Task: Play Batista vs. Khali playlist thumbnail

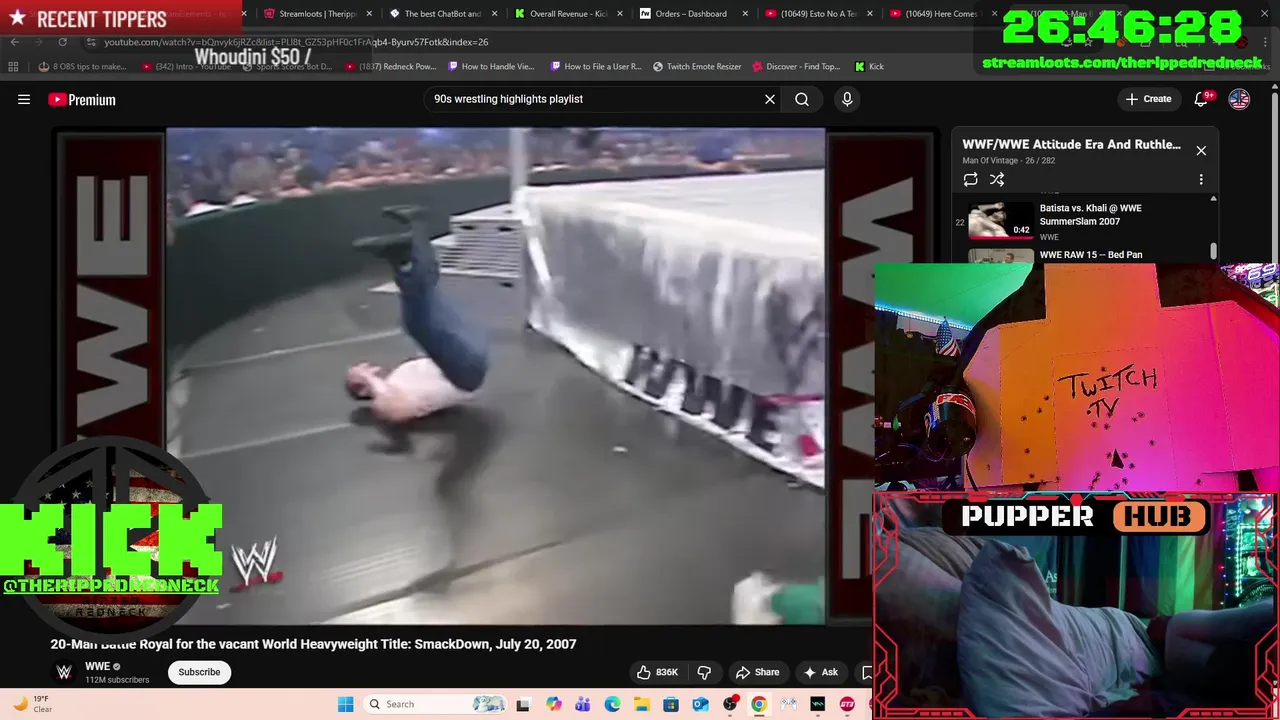Action: [x=1001, y=220]
